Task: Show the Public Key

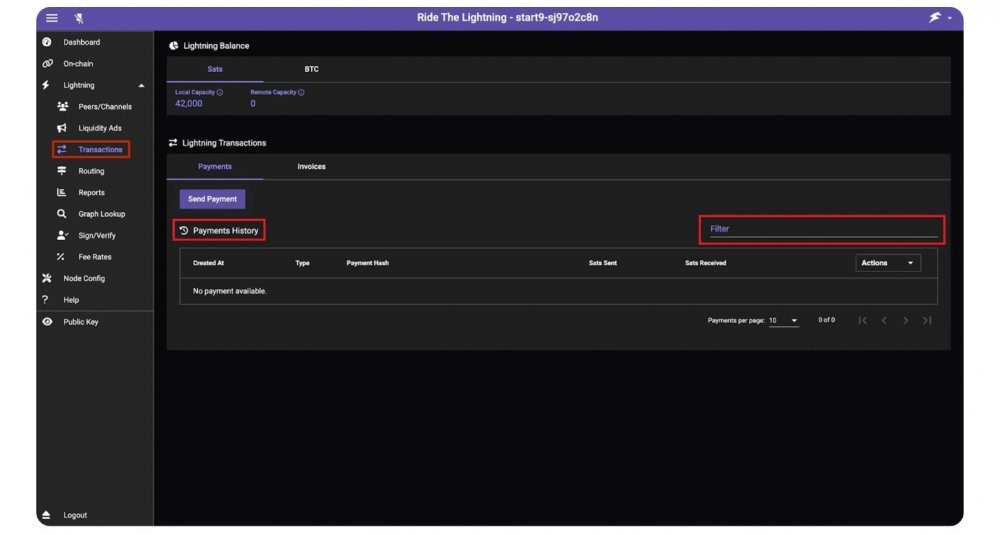Action: (x=81, y=322)
